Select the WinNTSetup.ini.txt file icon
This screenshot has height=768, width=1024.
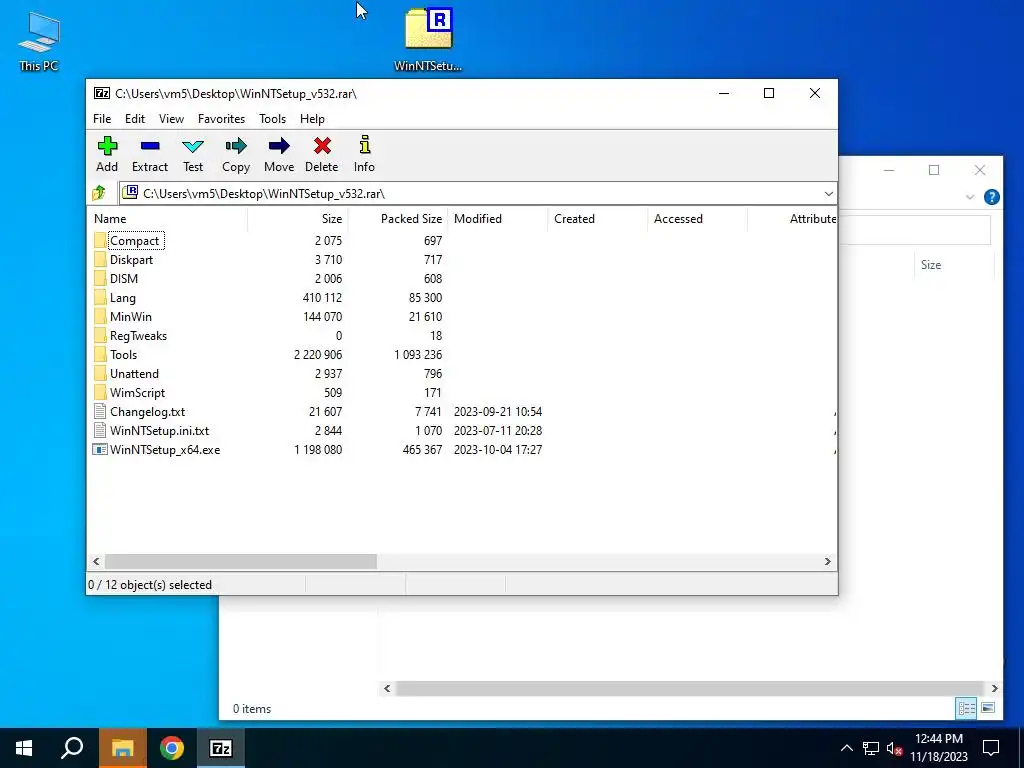tap(100, 430)
